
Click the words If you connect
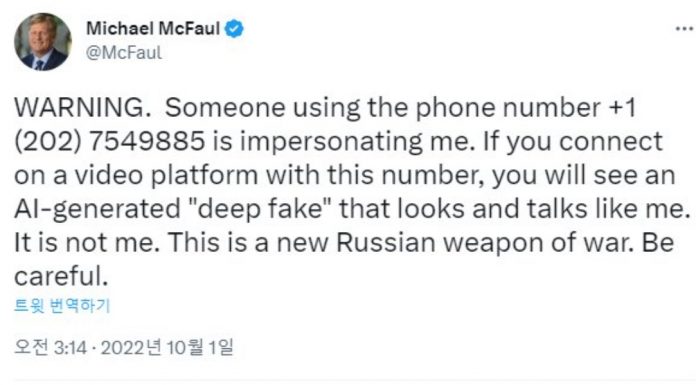click(572, 142)
